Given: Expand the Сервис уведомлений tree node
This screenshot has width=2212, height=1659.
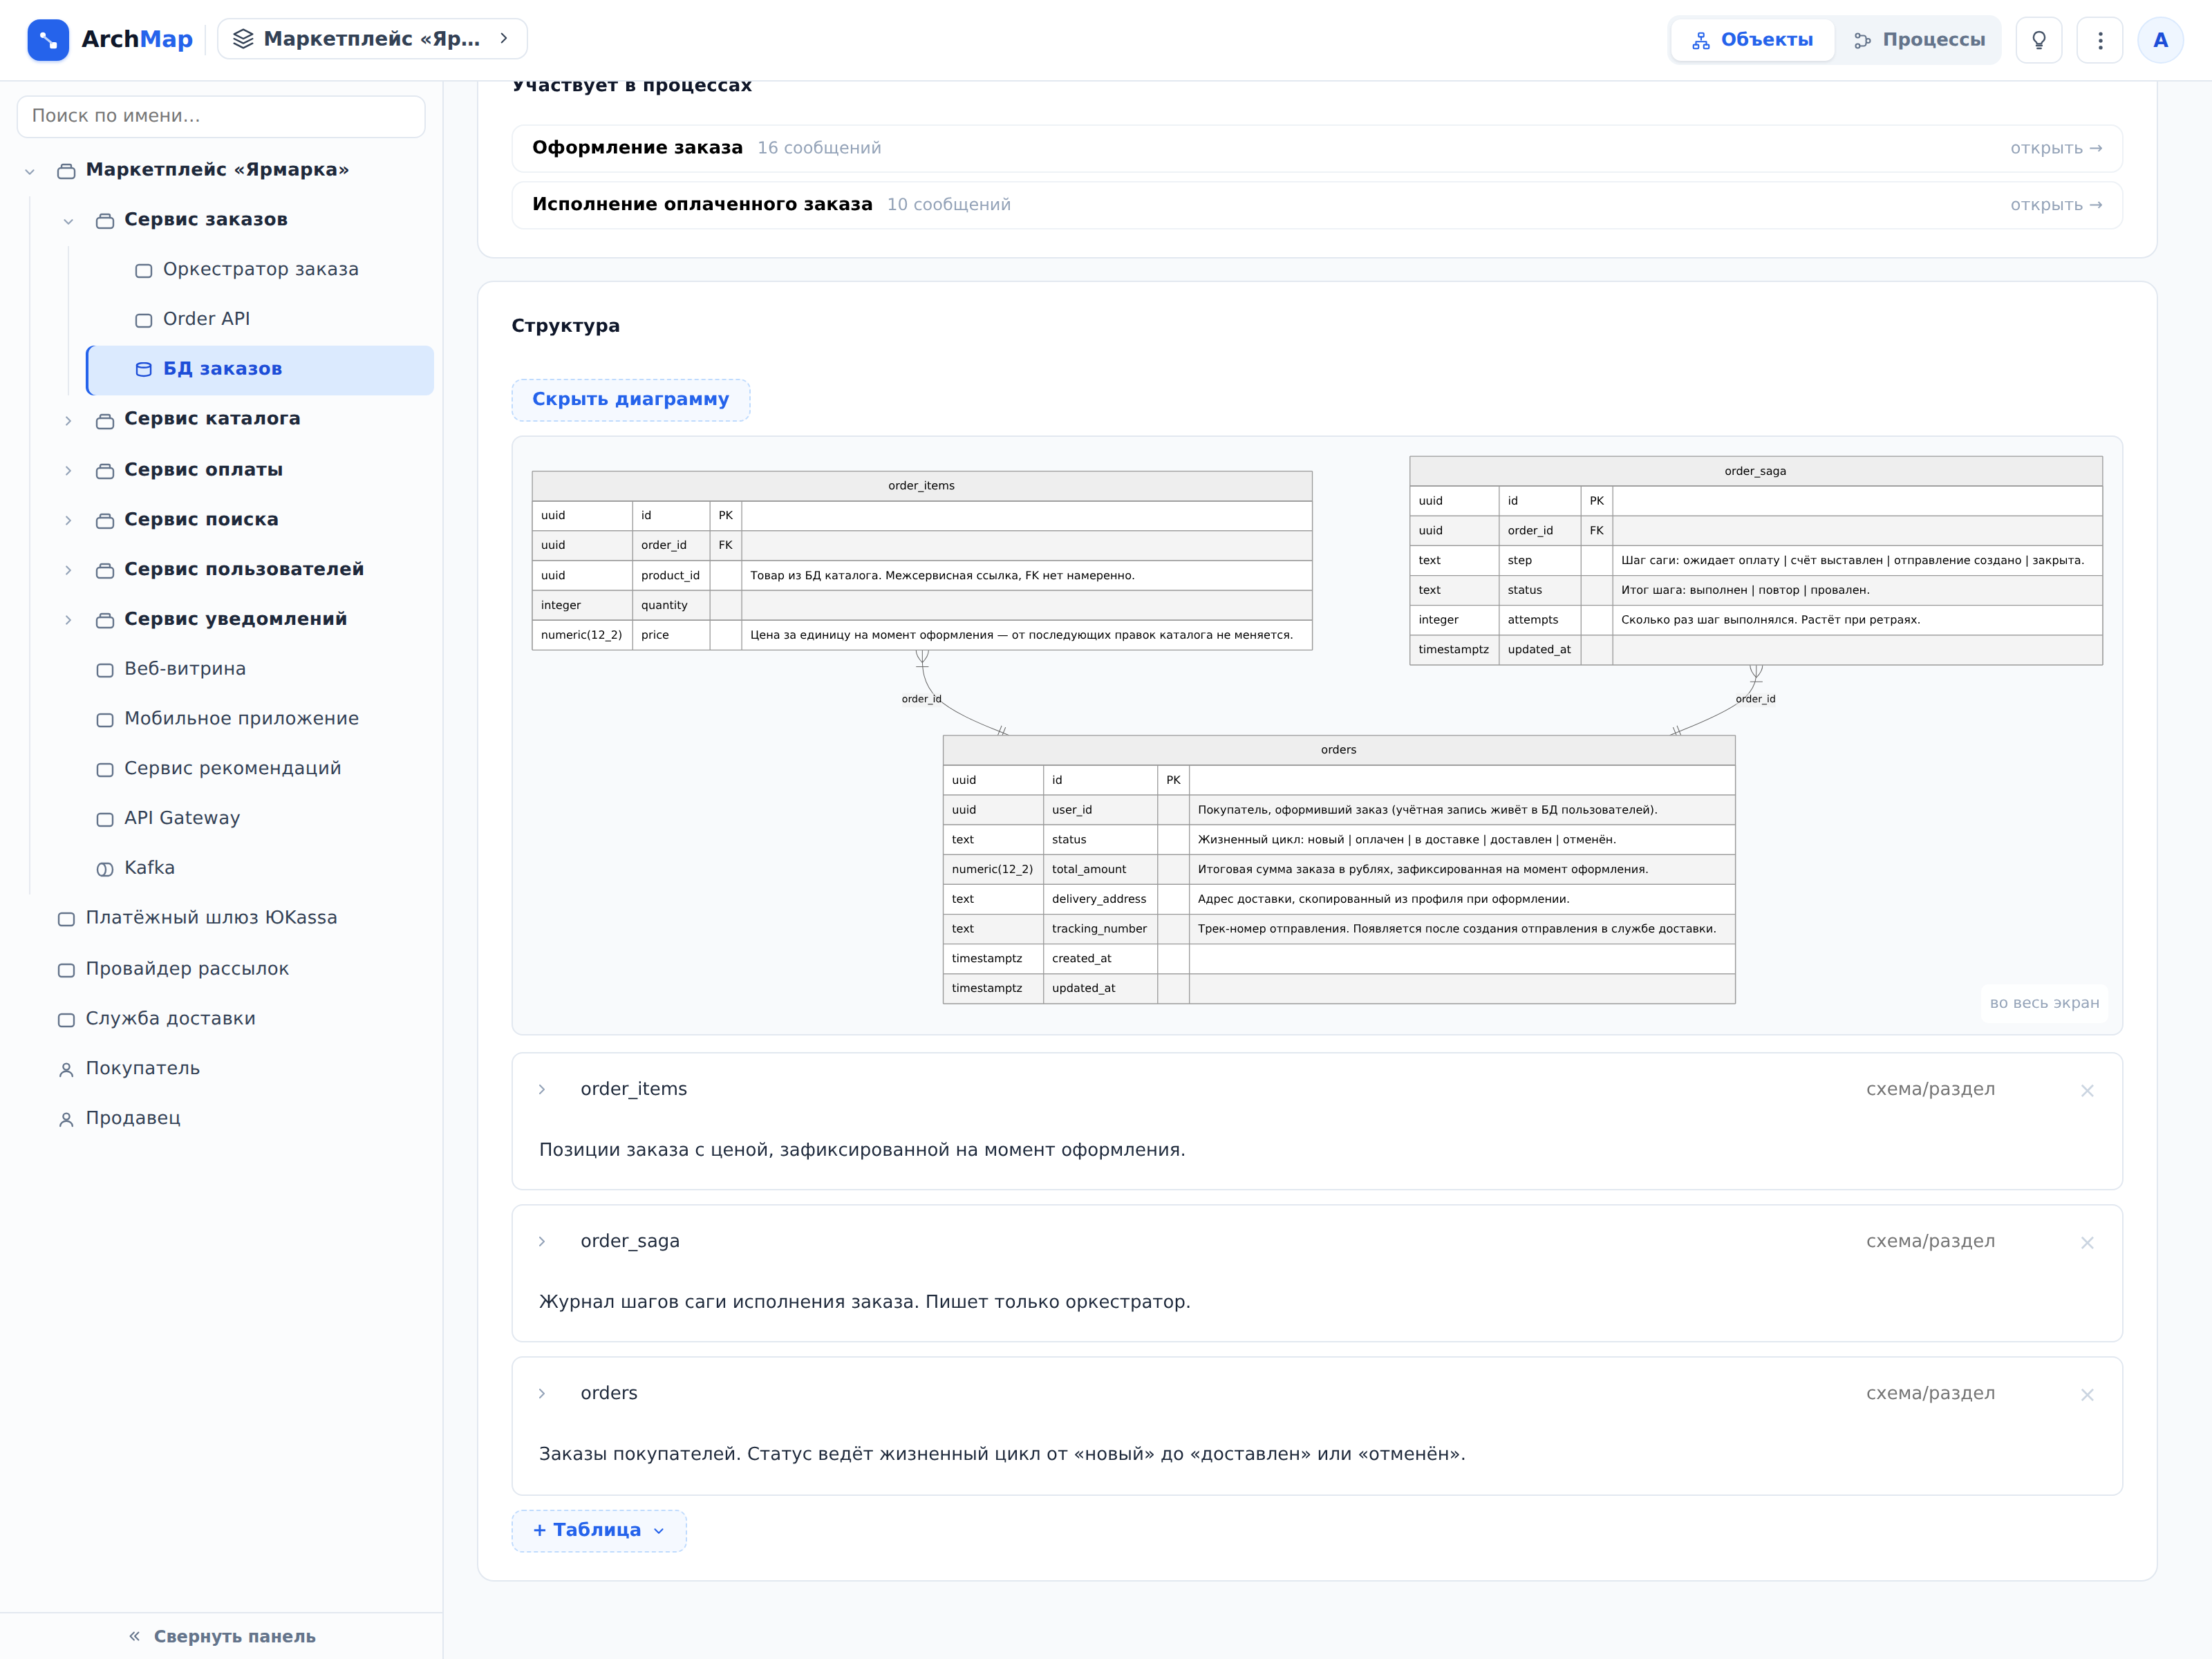Looking at the screenshot, I should 68,620.
